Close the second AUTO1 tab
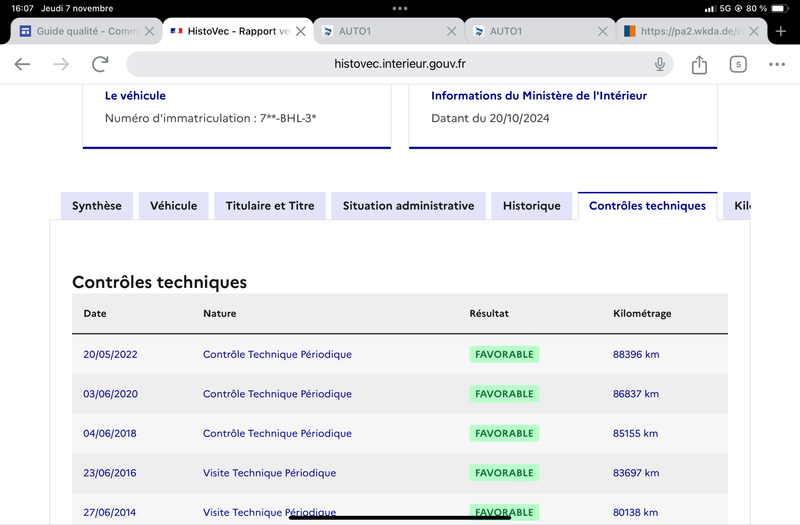Image resolution: width=800 pixels, height=525 pixels. [x=603, y=31]
